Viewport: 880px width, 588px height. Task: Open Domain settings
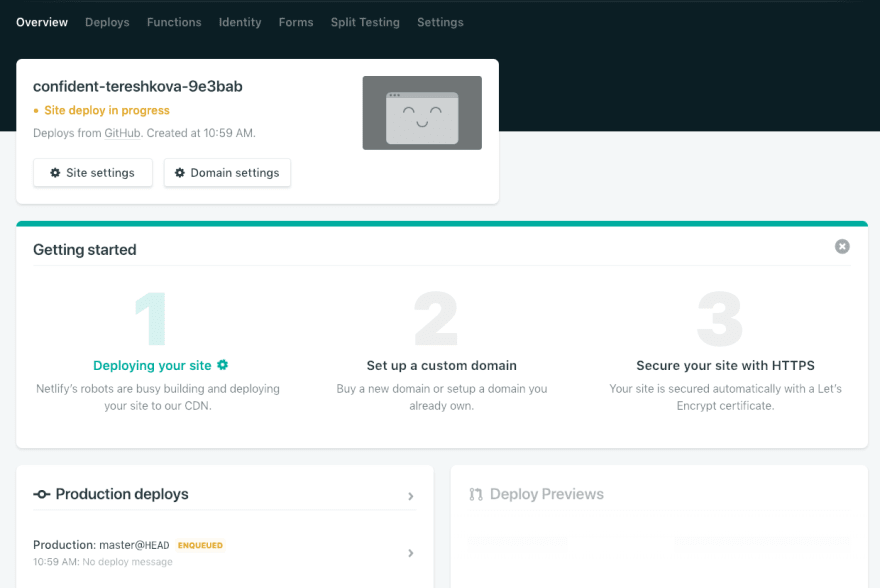227,173
